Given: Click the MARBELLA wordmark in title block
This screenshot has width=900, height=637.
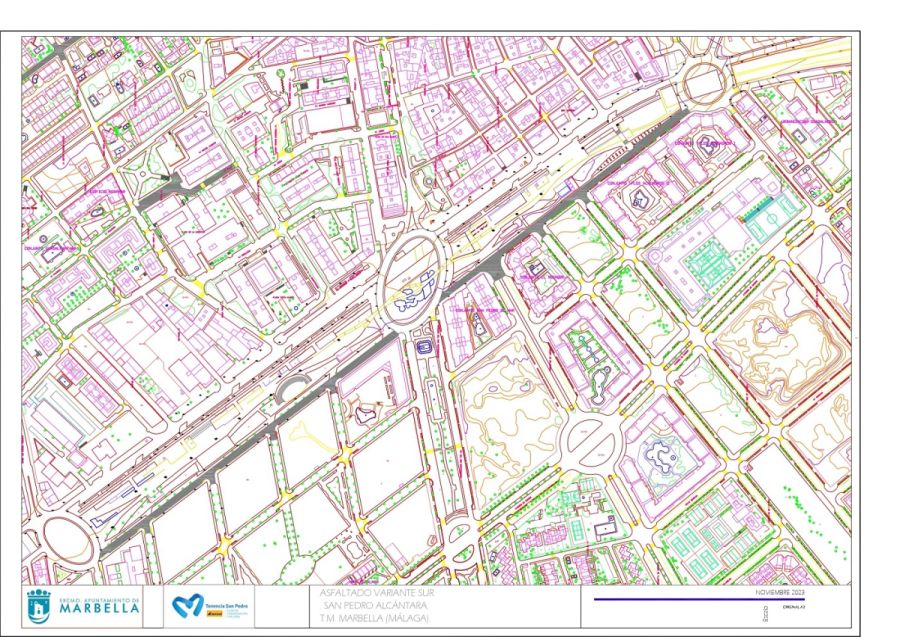Looking at the screenshot, I should coord(99,608).
